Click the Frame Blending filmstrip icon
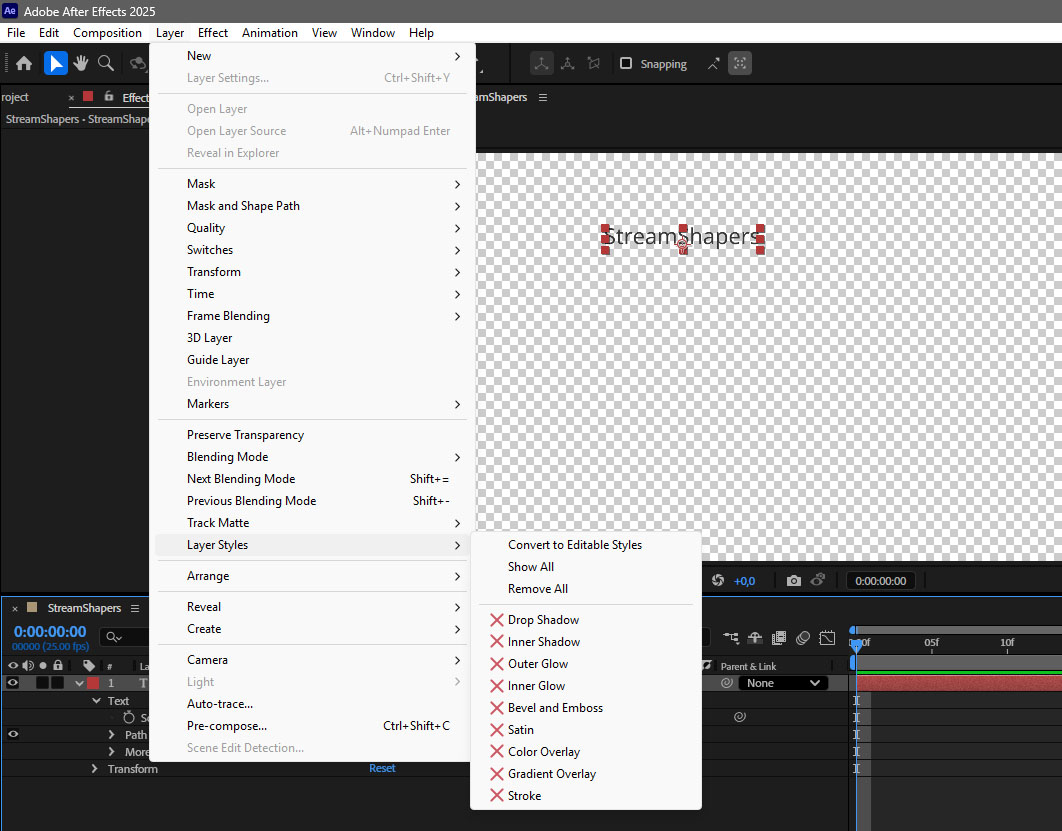Viewport: 1062px width, 831px height. [779, 638]
